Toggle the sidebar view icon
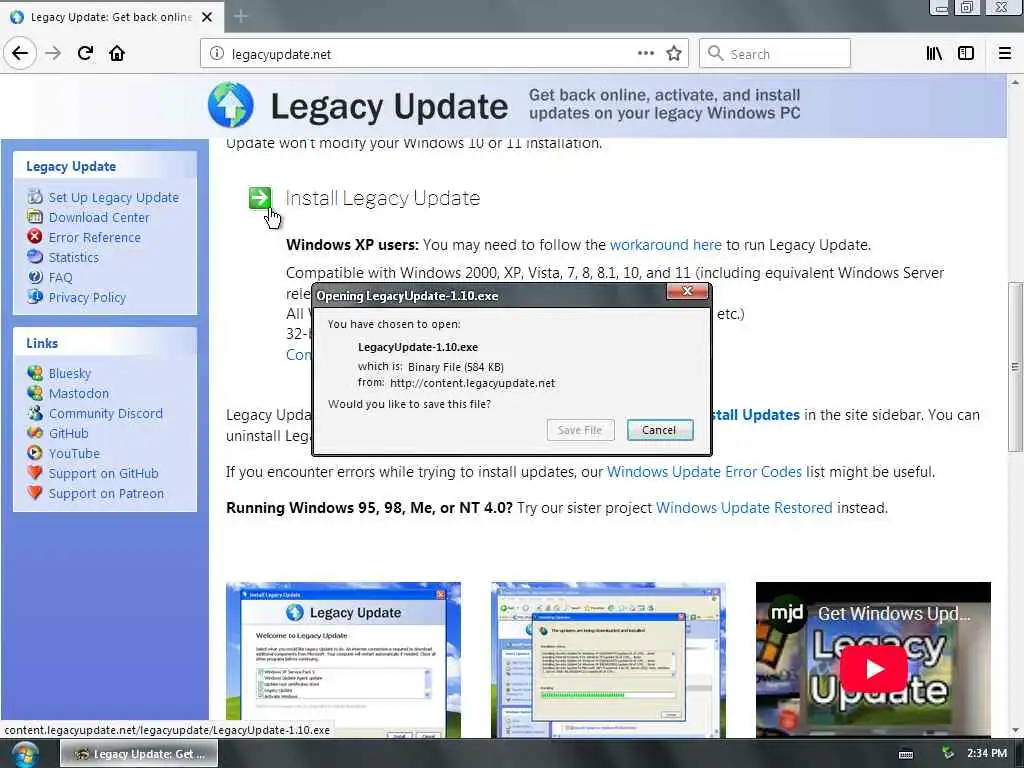 coord(966,54)
